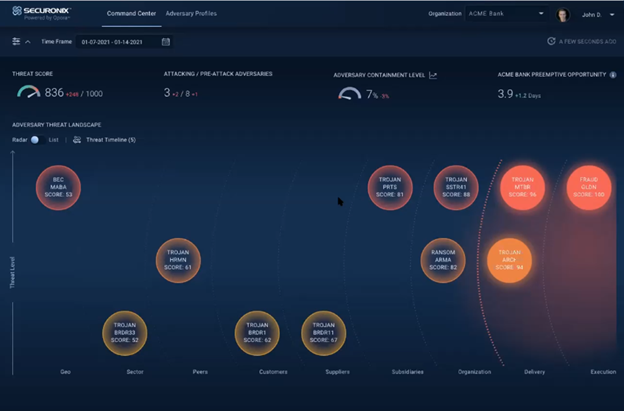Screen dimensions: 624x411
Task: Switch to List view
Action: pyautogui.click(x=54, y=139)
